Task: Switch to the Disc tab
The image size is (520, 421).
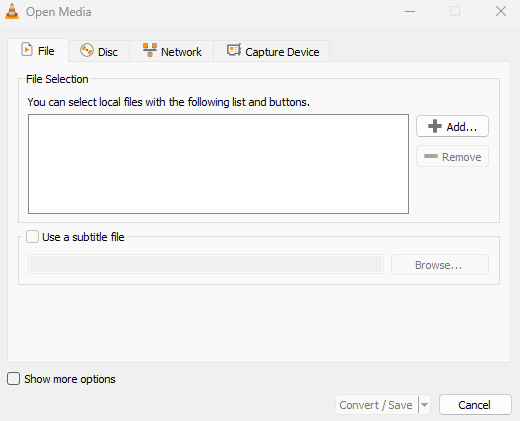Action: click(99, 51)
